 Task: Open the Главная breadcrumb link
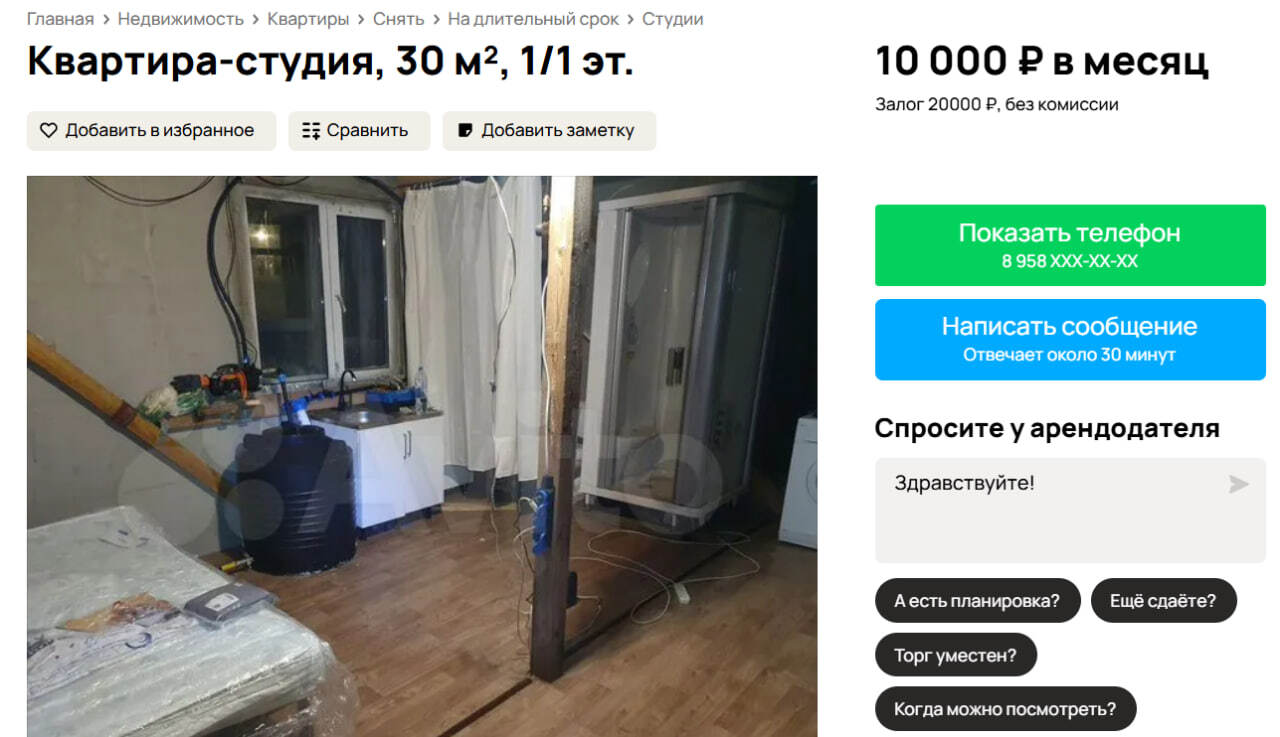coord(60,19)
